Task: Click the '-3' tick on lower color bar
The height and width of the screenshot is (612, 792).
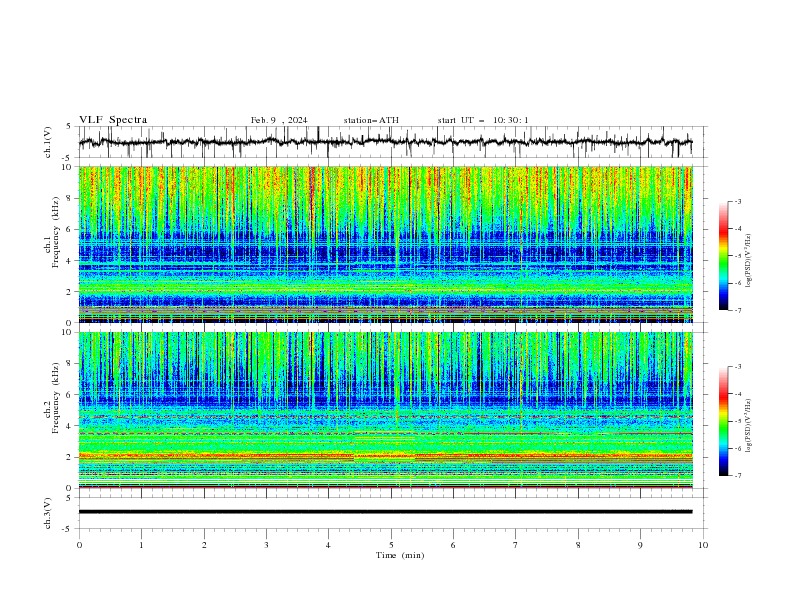Action: pyautogui.click(x=737, y=367)
